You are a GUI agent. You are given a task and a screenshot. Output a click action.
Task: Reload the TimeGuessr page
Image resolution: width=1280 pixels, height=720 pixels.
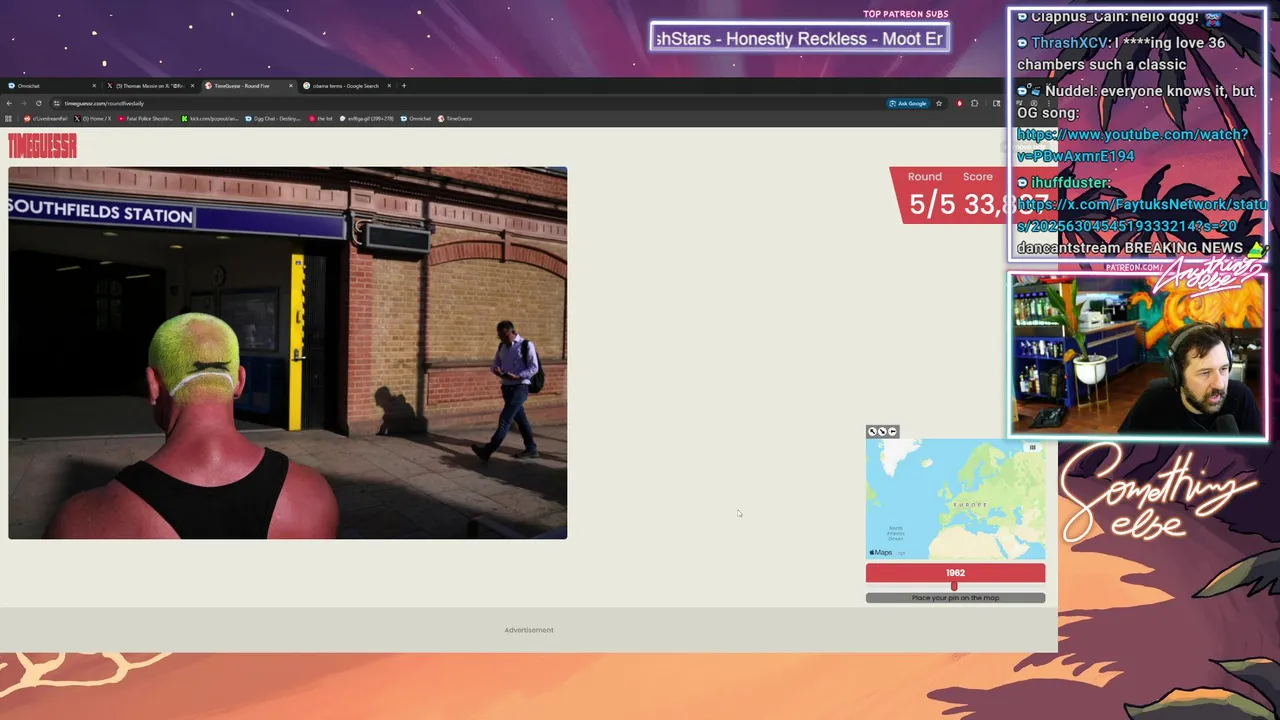pyautogui.click(x=39, y=103)
